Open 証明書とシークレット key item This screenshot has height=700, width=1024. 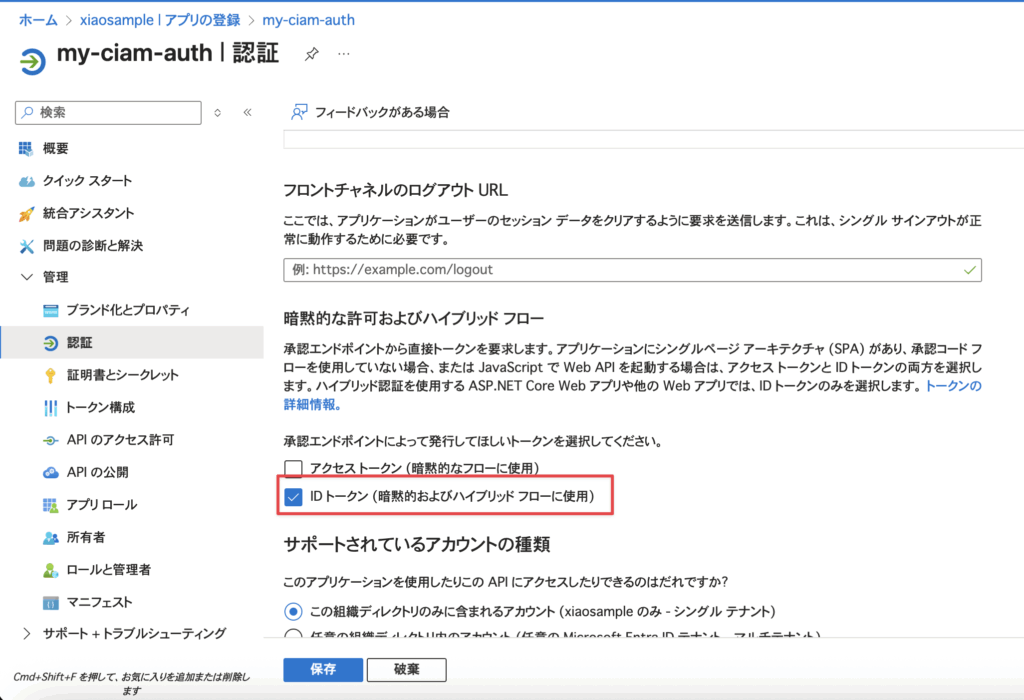pyautogui.click(x=122, y=375)
